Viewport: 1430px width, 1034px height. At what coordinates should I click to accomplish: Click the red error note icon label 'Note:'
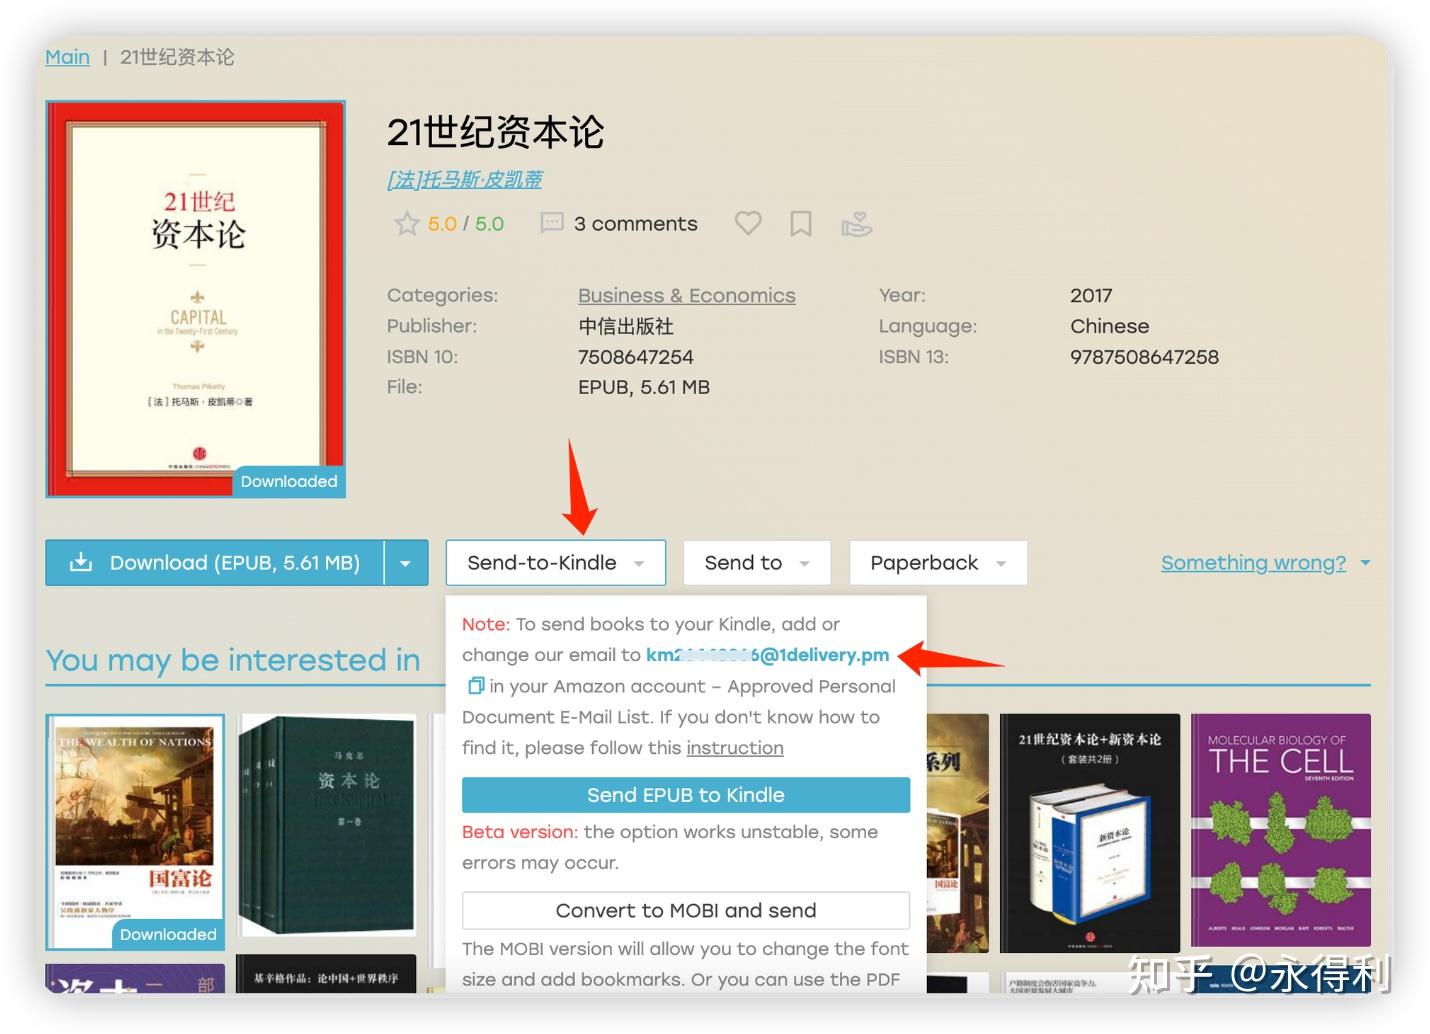tap(484, 623)
